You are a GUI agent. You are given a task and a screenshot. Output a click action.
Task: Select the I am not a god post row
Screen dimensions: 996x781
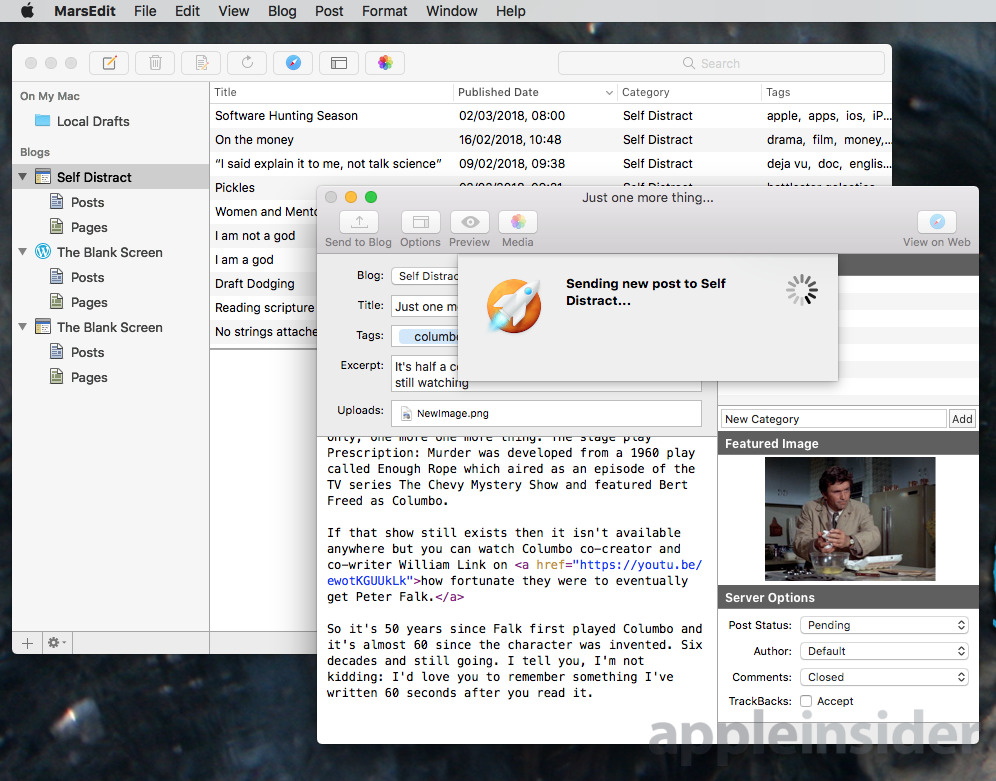coord(263,236)
